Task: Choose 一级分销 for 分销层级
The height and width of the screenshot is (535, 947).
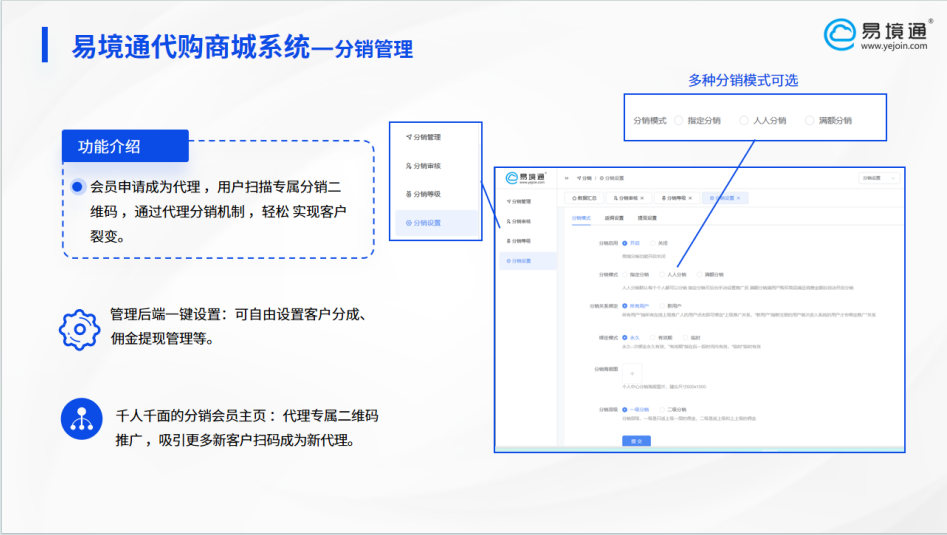Action: click(x=624, y=410)
